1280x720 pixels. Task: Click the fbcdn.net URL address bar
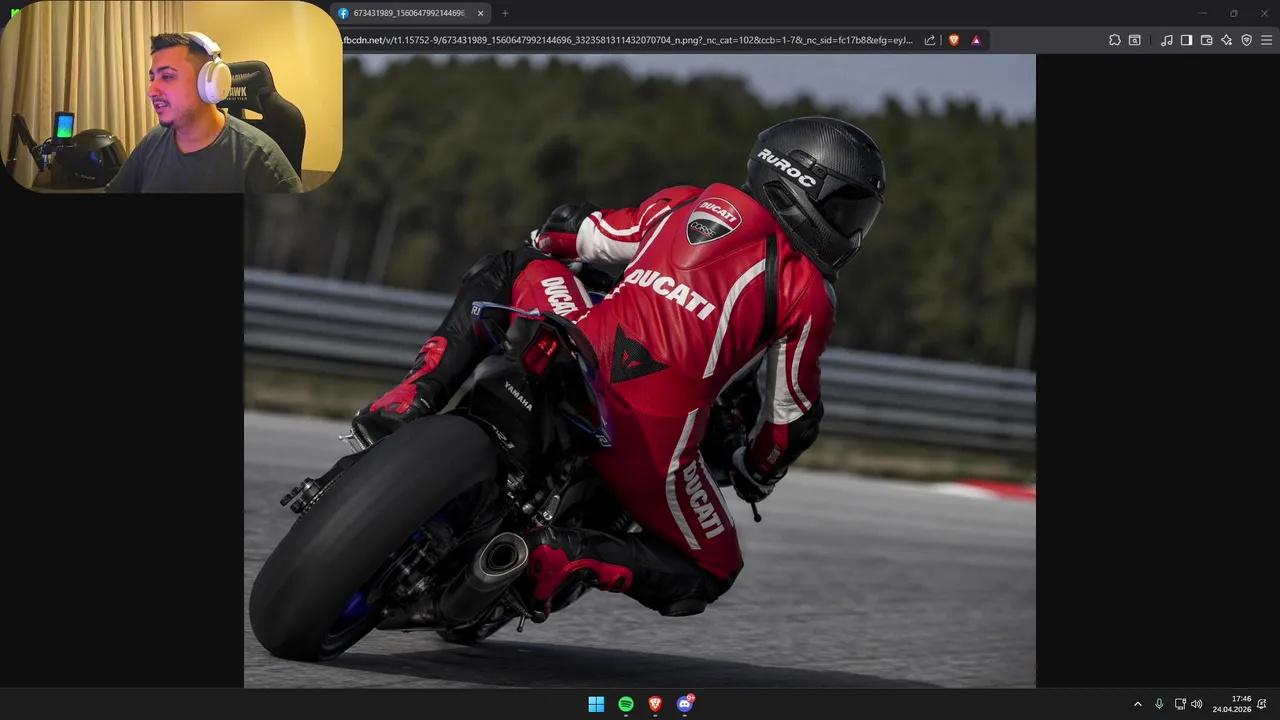pyautogui.click(x=628, y=40)
